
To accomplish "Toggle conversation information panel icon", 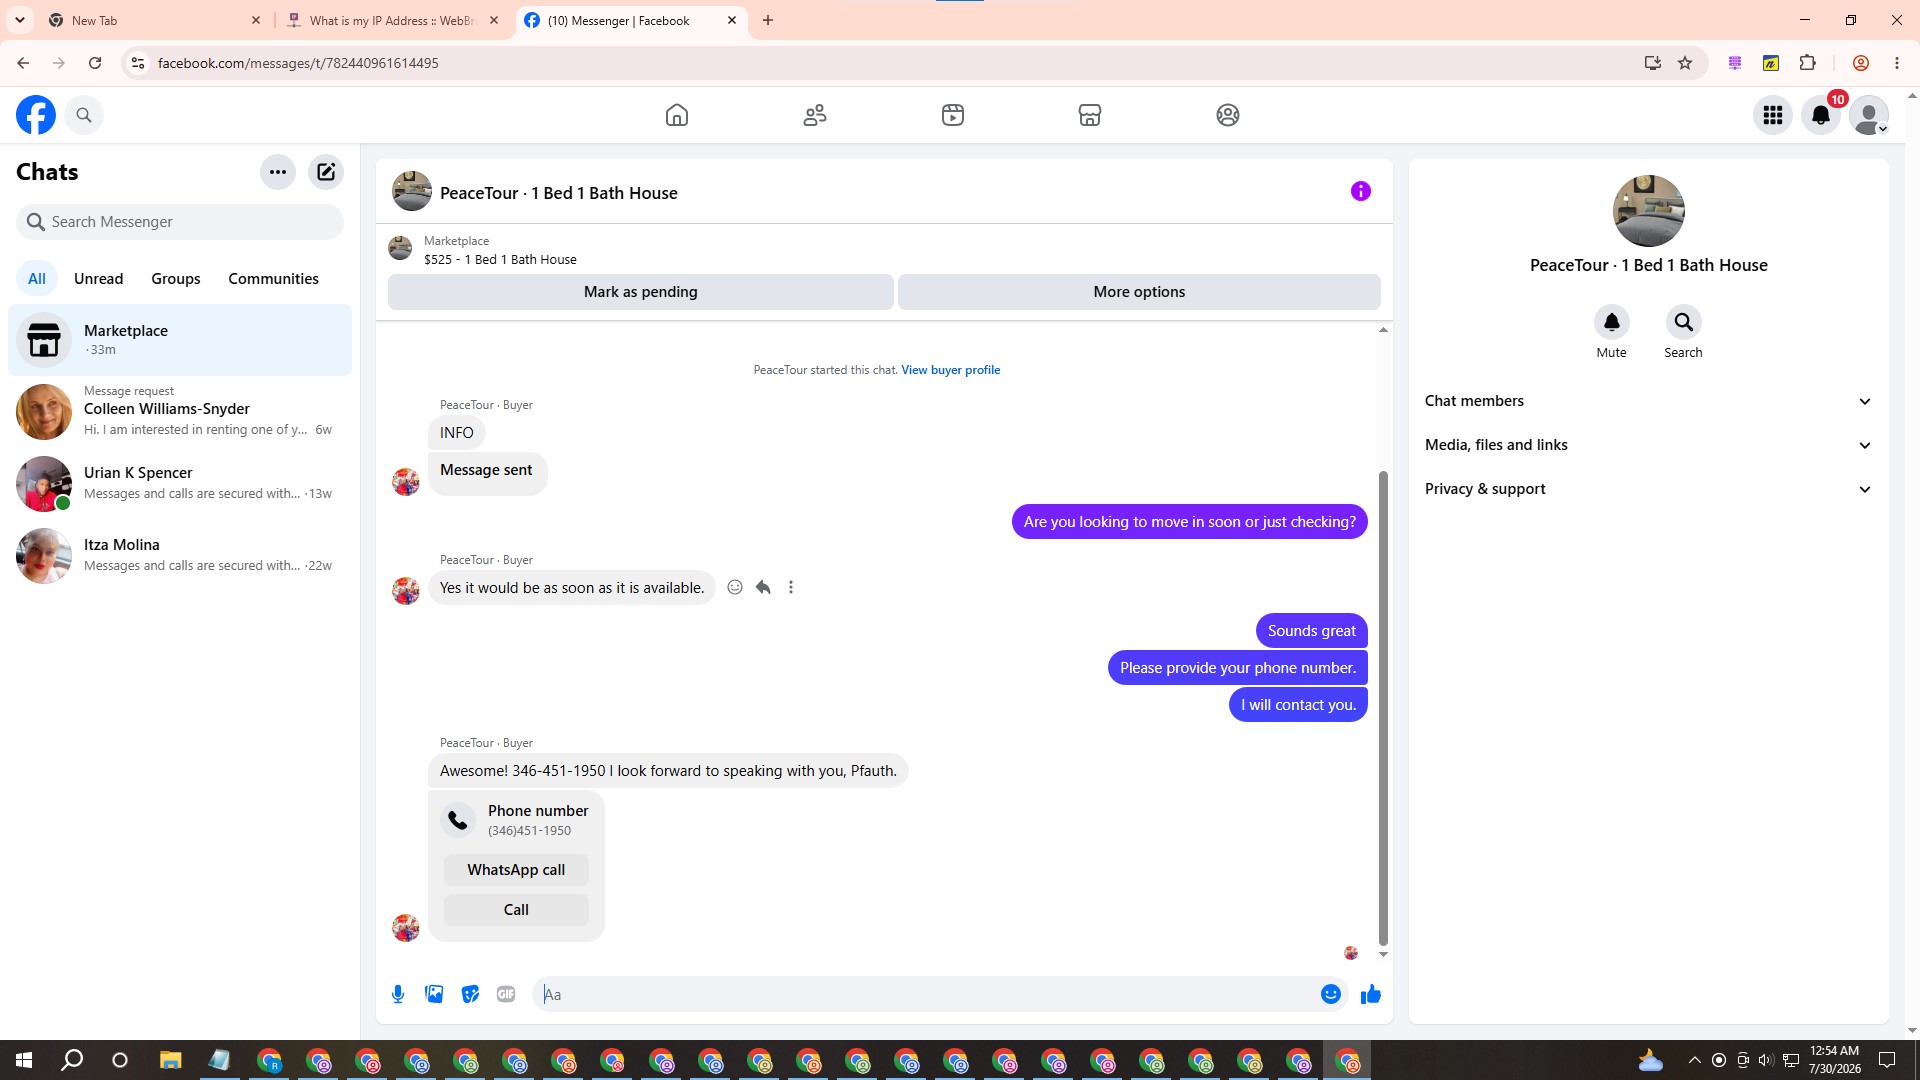I will click(x=1361, y=191).
